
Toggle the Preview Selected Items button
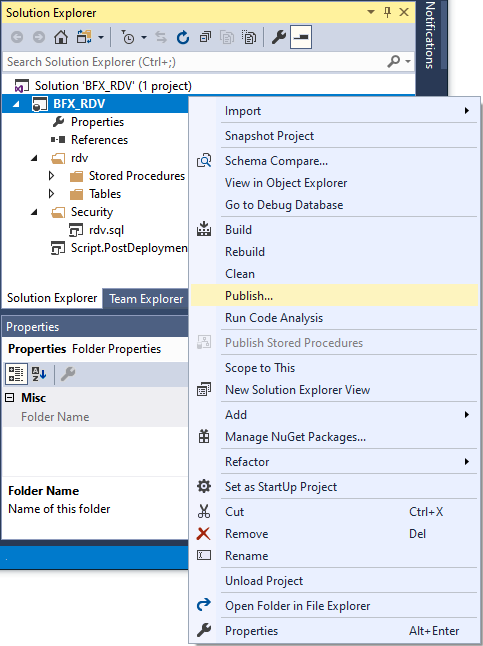[301, 37]
